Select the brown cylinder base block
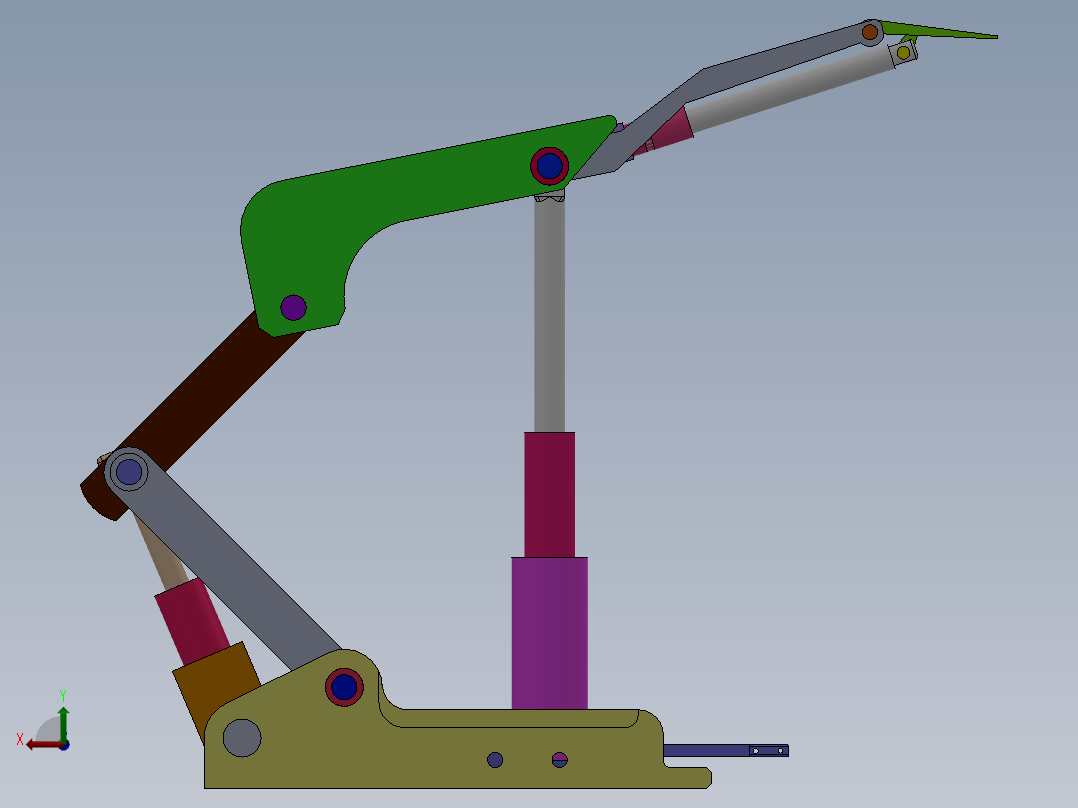The height and width of the screenshot is (808, 1078). [x=217, y=688]
